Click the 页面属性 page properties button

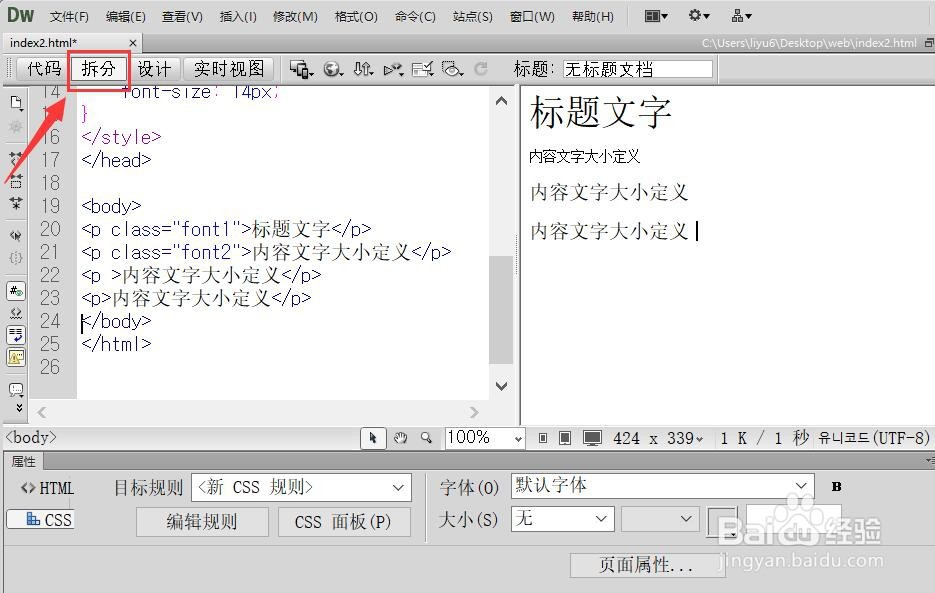coord(648,565)
